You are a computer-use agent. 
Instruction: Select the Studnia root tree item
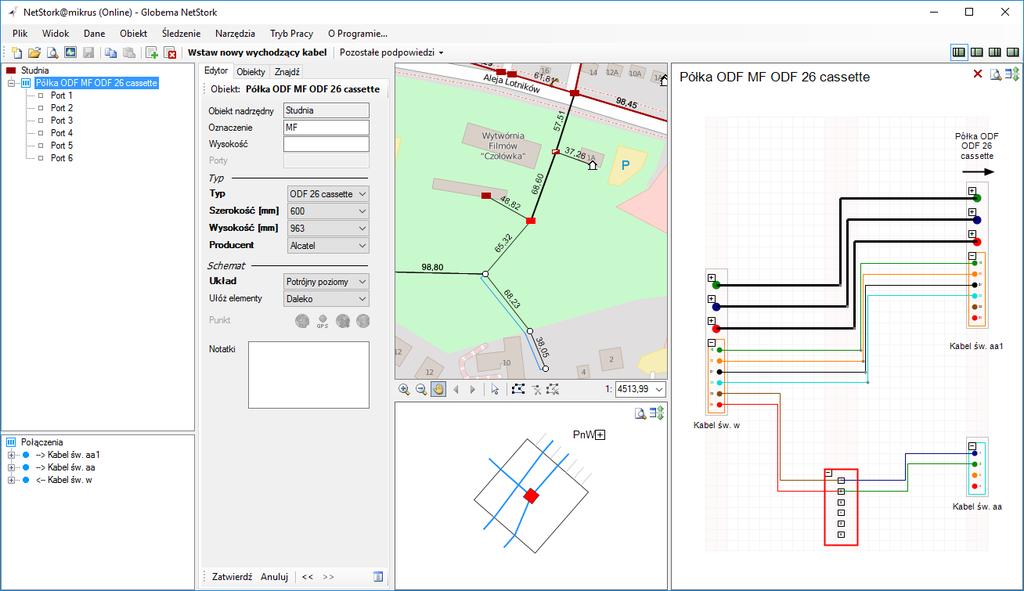[x=35, y=71]
